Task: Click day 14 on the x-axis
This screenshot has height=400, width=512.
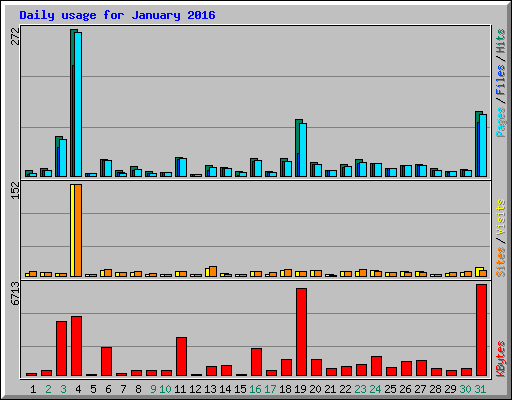Action: click(225, 389)
